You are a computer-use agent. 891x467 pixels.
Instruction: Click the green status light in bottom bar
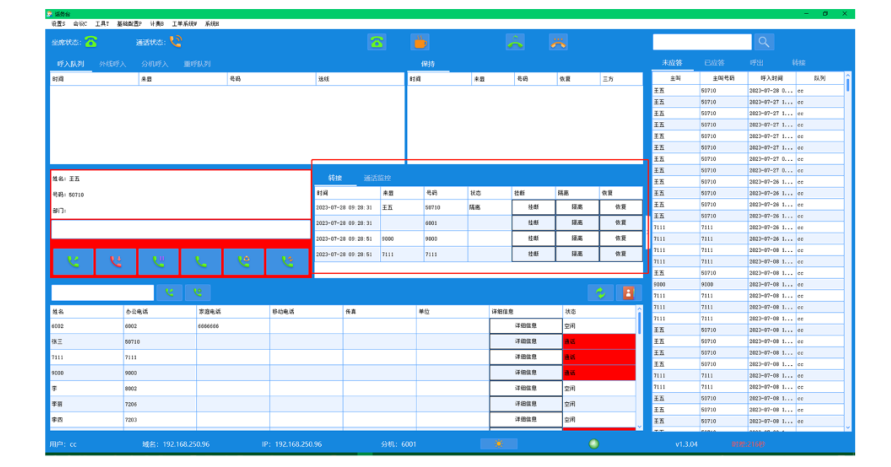pyautogui.click(x=594, y=443)
